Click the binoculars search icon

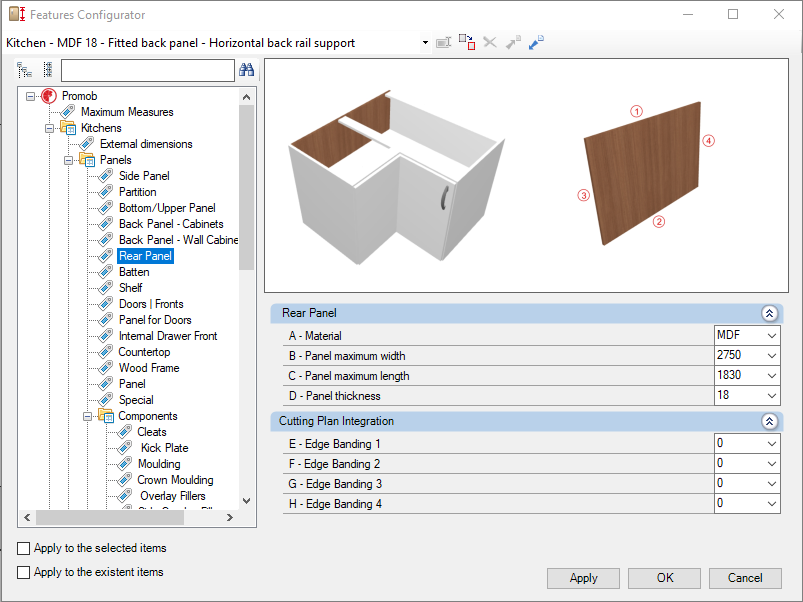coord(246,70)
